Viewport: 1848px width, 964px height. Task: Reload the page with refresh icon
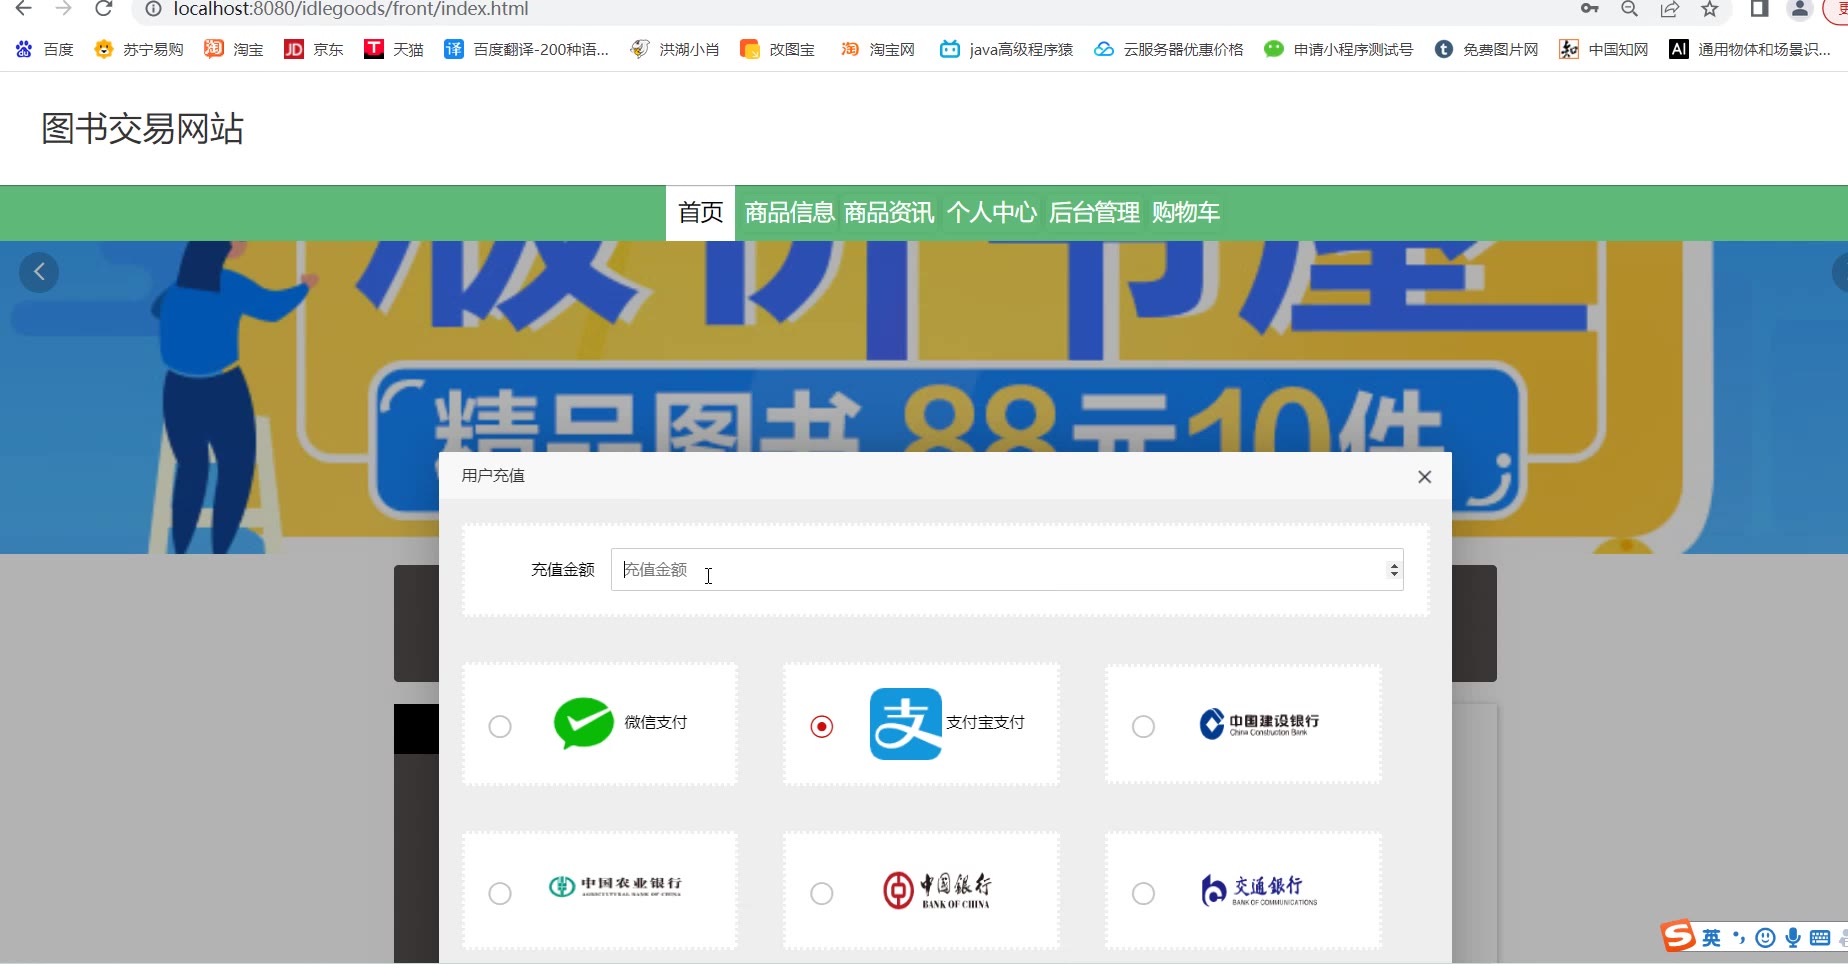click(x=104, y=9)
